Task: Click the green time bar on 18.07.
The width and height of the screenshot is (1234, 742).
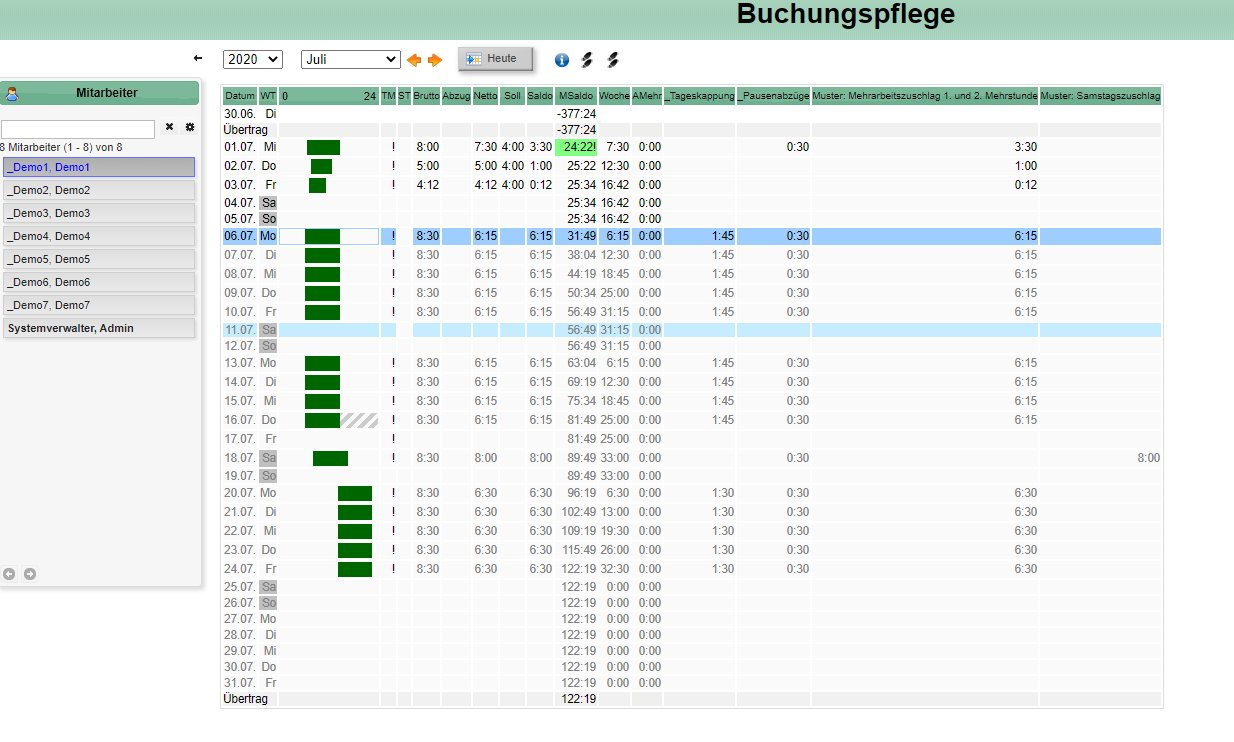Action: (330, 458)
